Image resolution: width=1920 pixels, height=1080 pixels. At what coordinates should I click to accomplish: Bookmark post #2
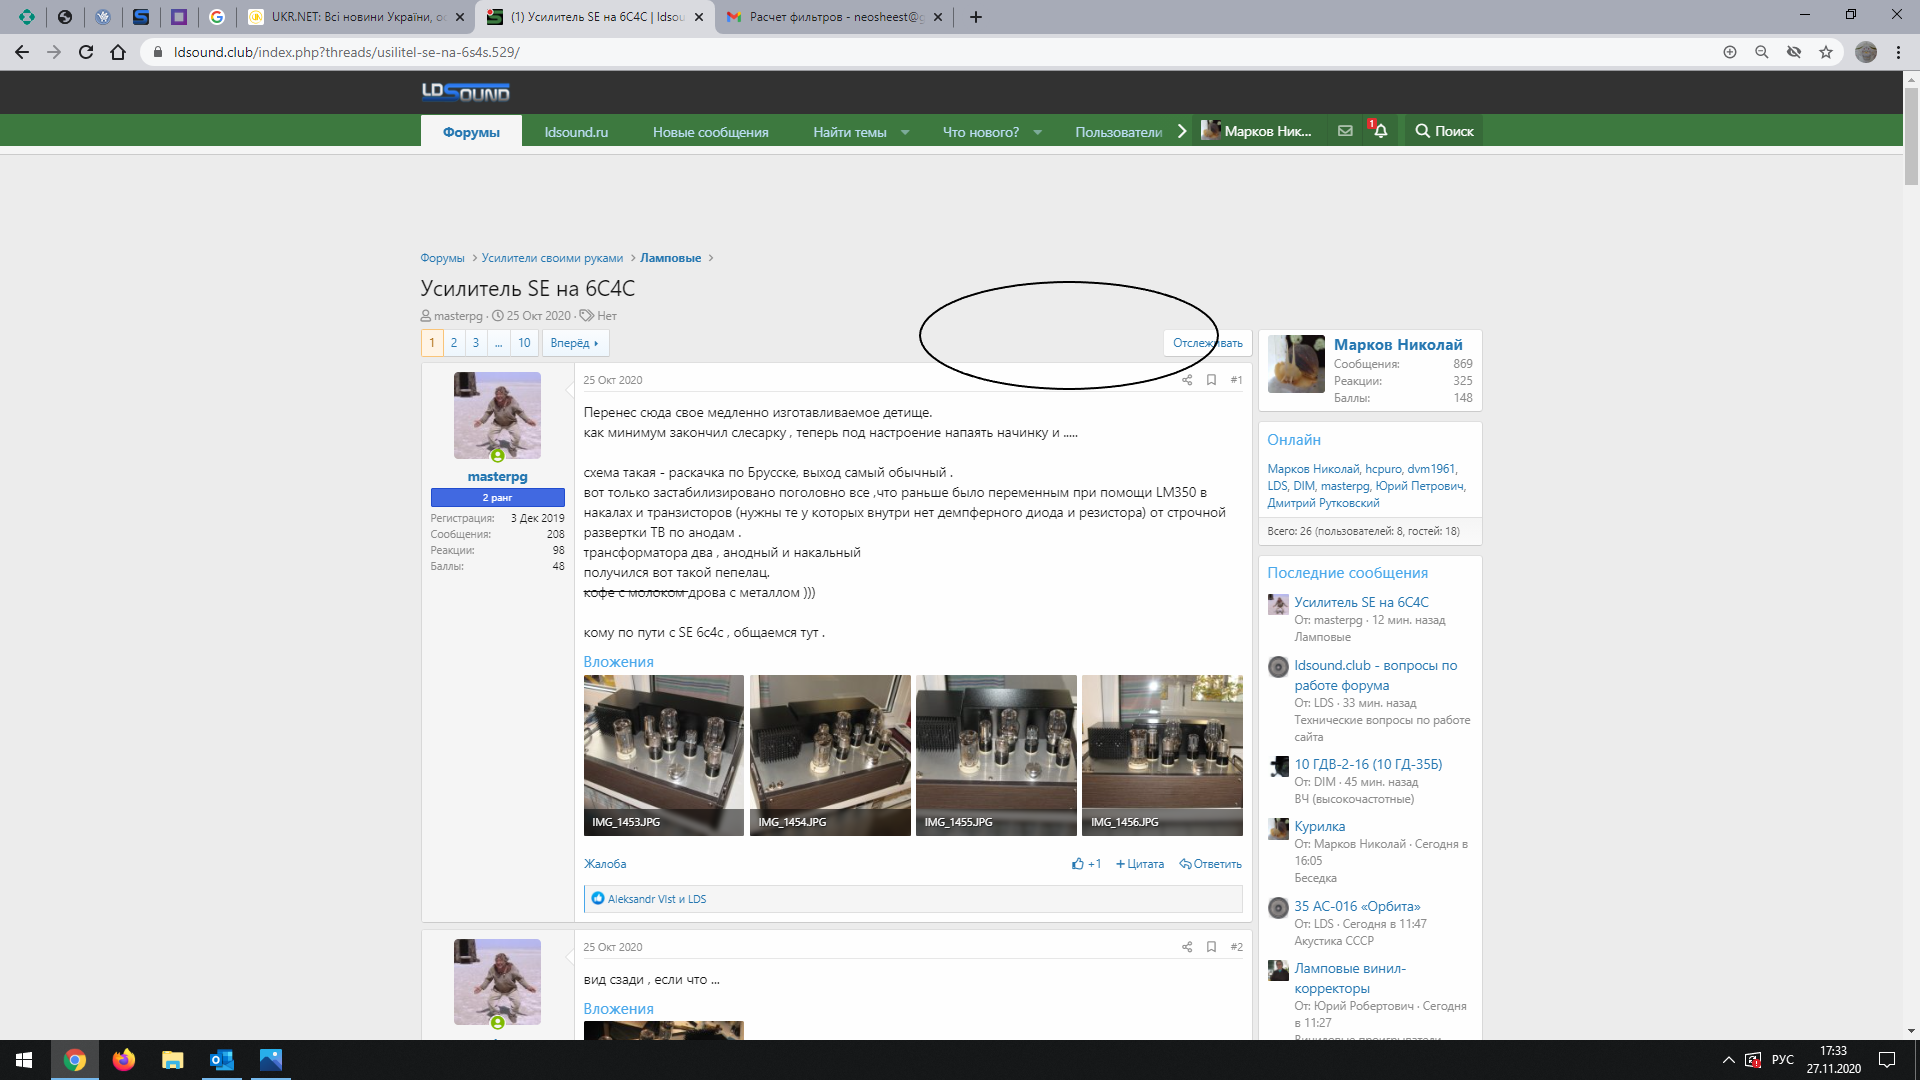pos(1211,947)
